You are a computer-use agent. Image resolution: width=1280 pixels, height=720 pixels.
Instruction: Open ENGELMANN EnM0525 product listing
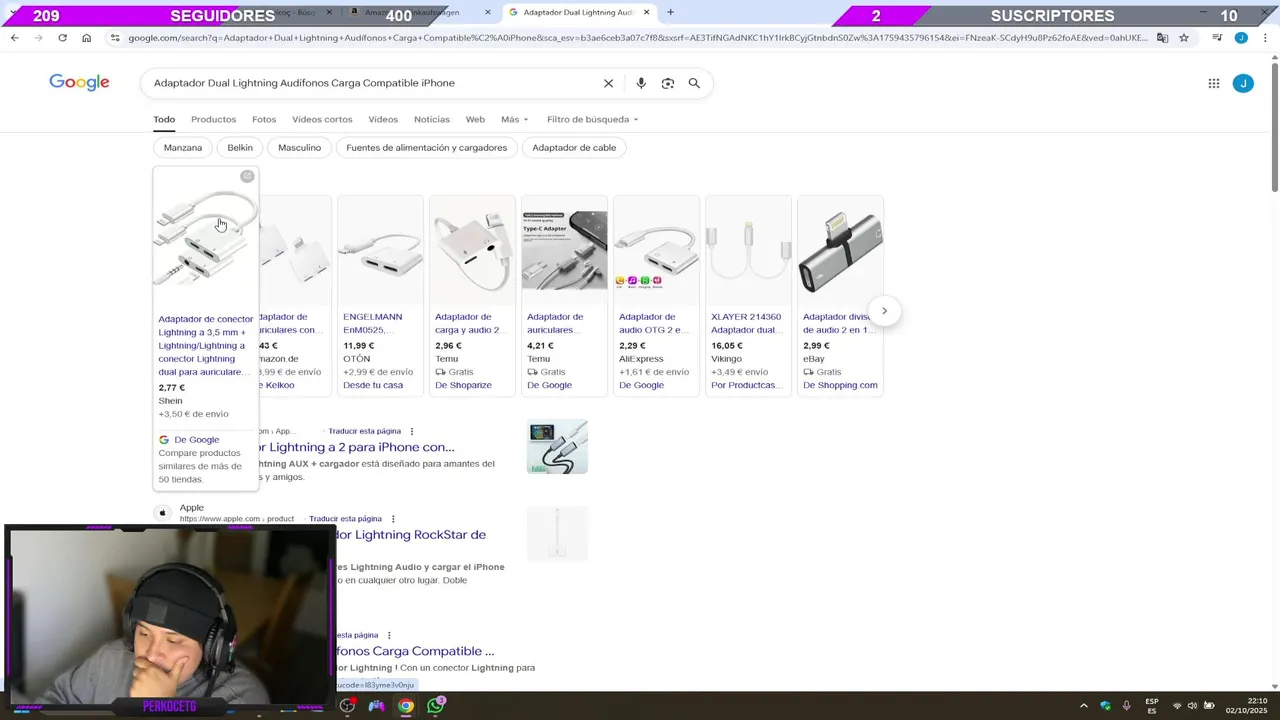[x=373, y=323]
